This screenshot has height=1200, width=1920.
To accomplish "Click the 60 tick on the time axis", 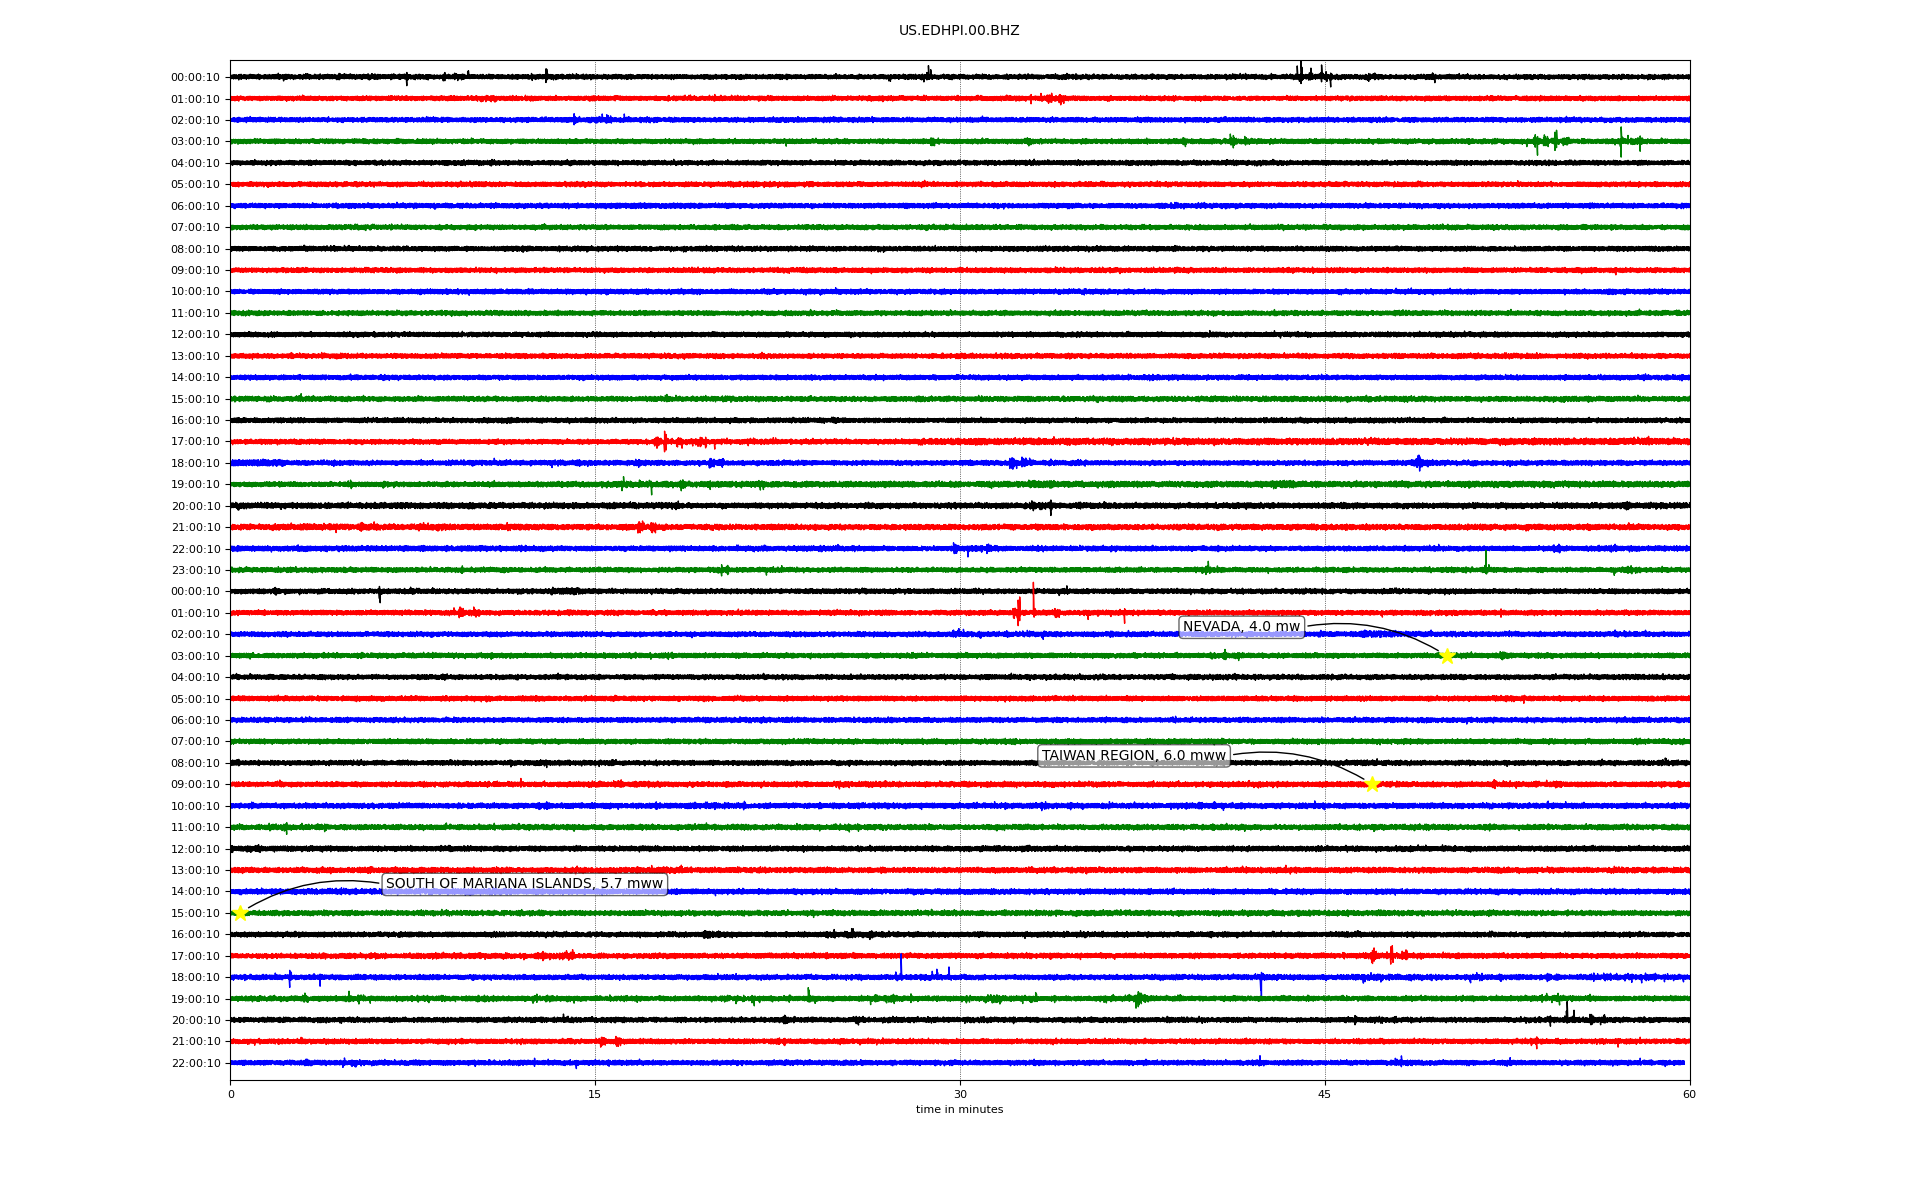I will (1689, 1094).
